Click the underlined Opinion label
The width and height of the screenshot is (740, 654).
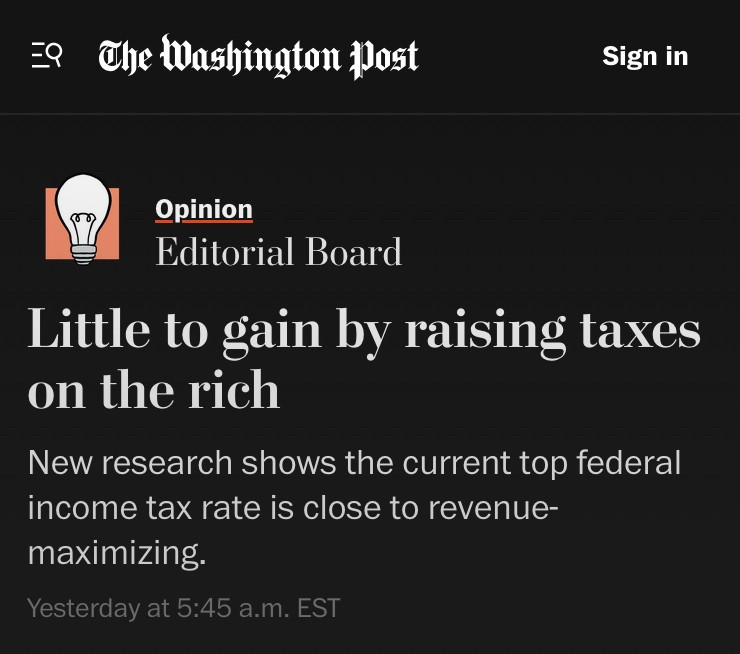click(204, 209)
